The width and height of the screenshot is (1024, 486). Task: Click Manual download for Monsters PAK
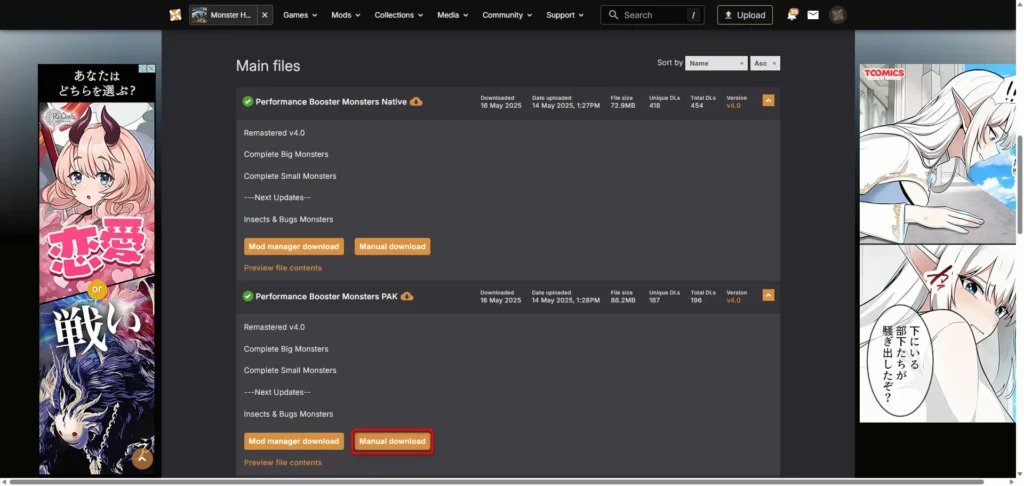[392, 441]
